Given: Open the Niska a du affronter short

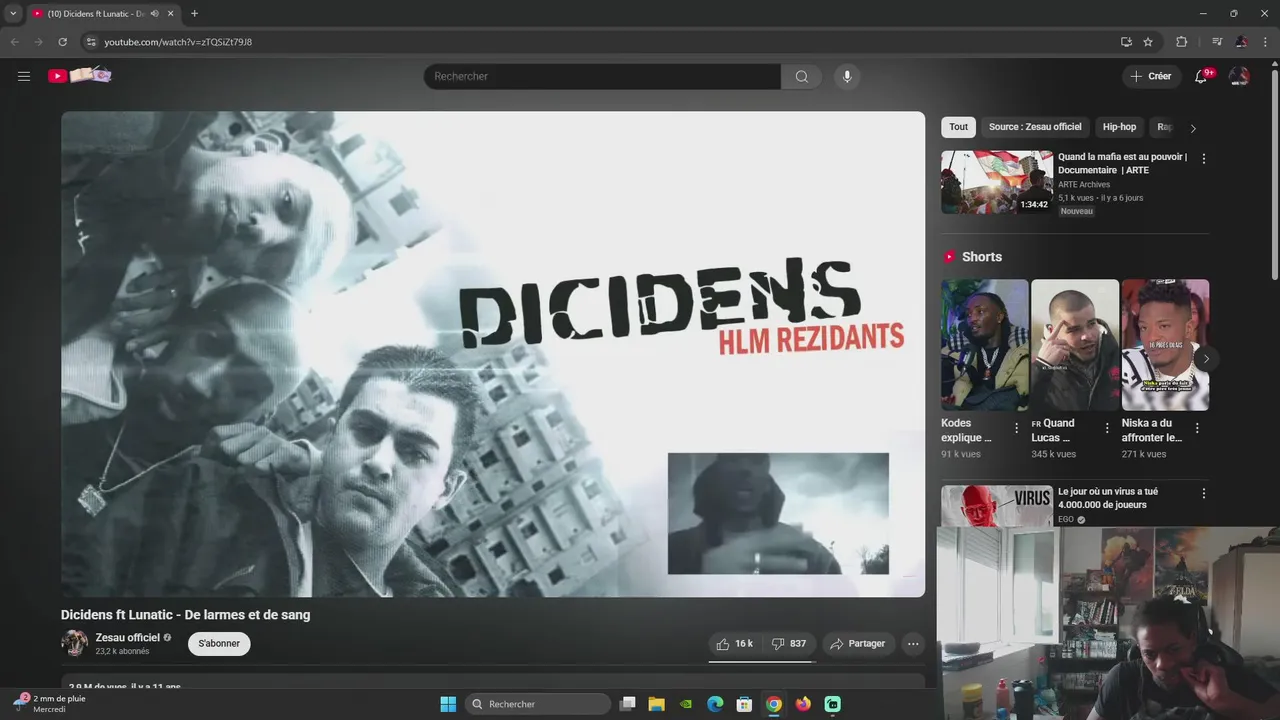Looking at the screenshot, I should click(1165, 345).
